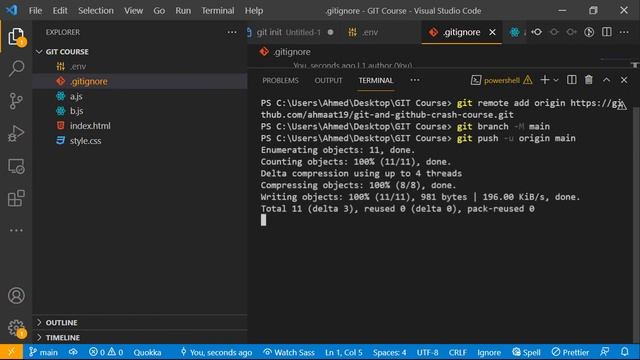Screen dimensions: 640x360
Task: Open errors and warnings count in status bar
Action: (106, 352)
